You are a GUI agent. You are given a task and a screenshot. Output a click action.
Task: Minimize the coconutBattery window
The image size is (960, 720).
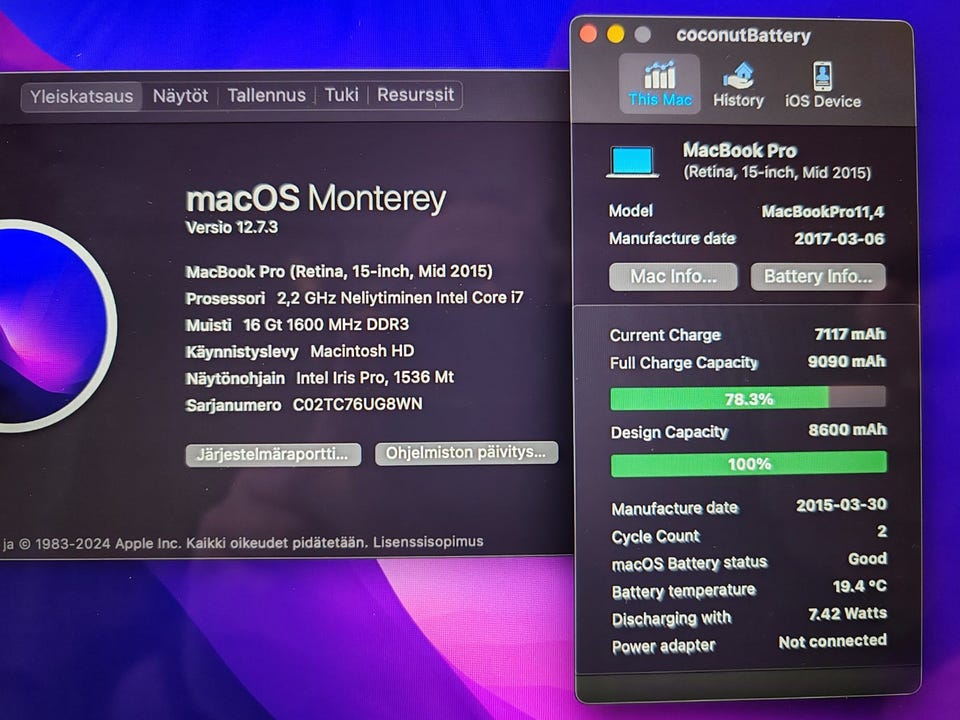point(615,34)
